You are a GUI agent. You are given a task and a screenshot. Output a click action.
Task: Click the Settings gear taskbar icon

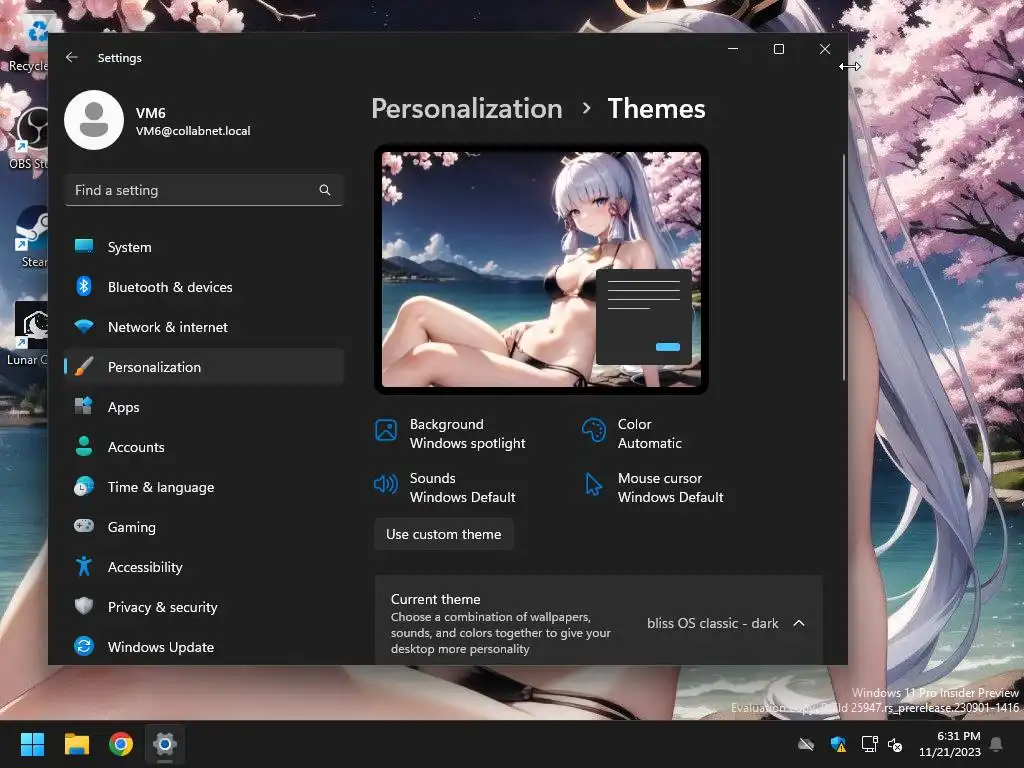pyautogui.click(x=165, y=744)
